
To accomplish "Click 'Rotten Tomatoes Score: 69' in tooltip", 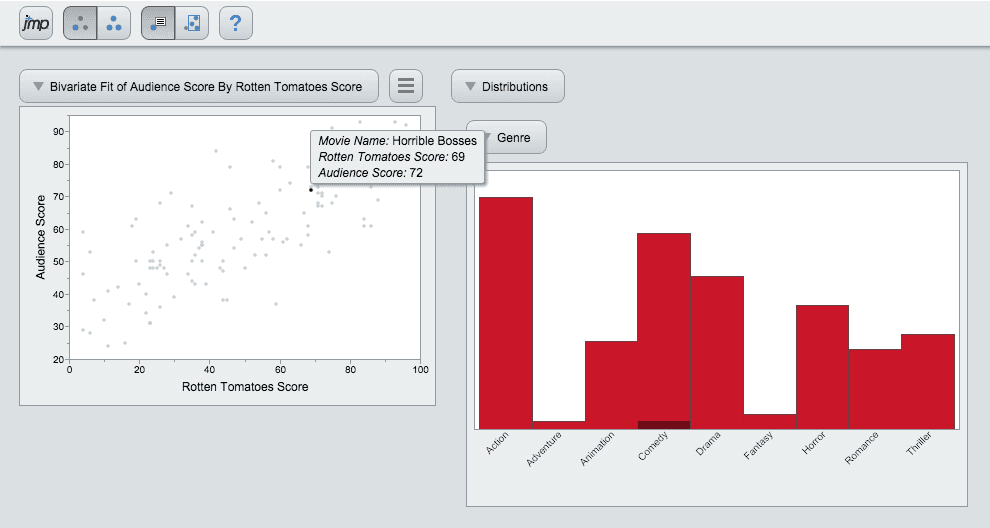I will [391, 157].
